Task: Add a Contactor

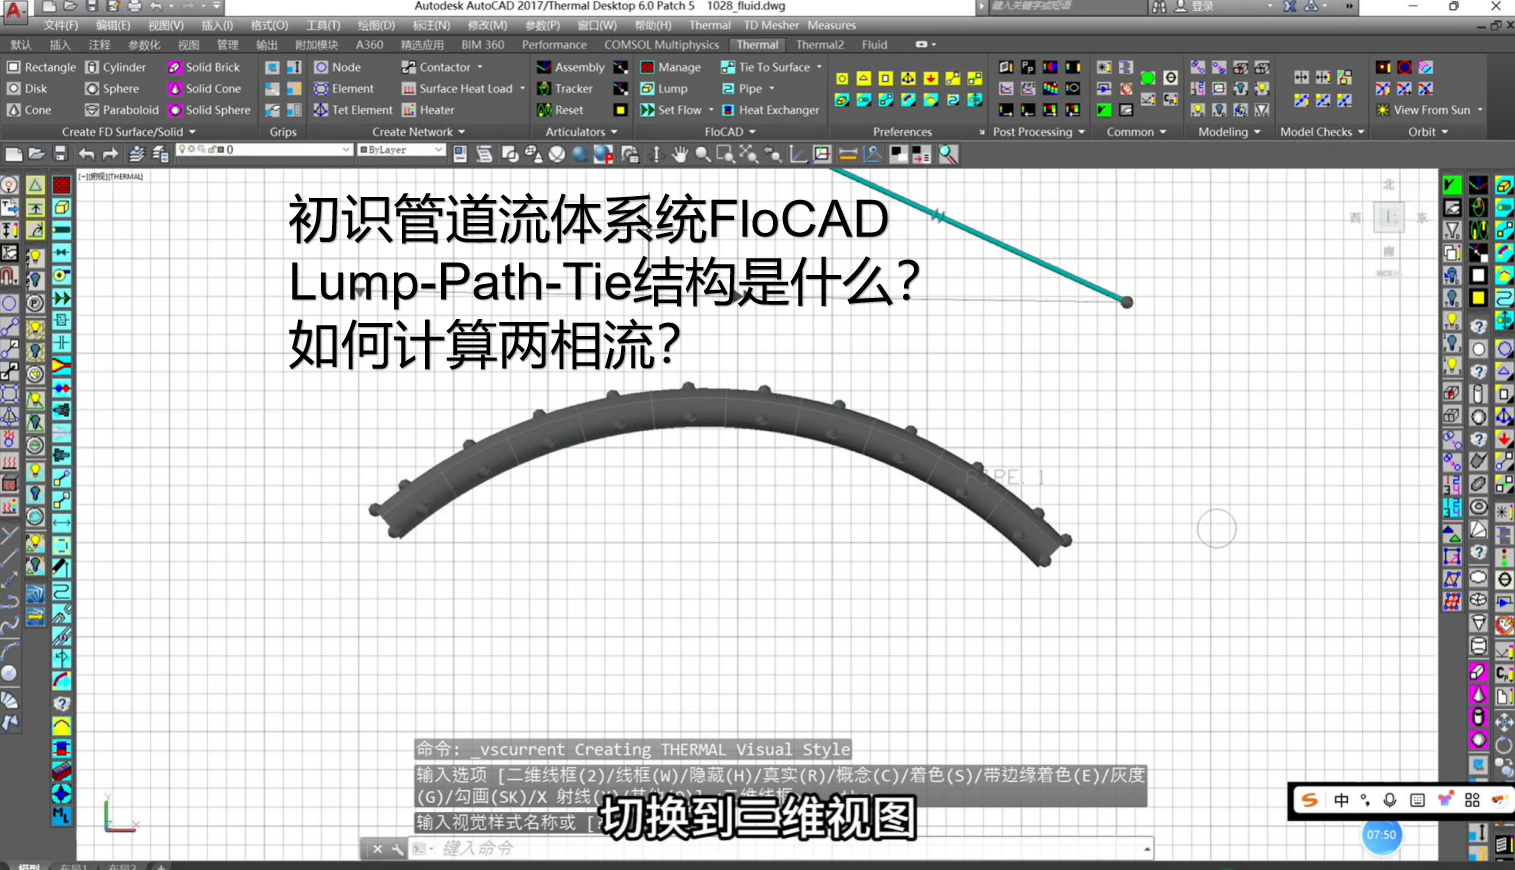Action: [x=436, y=67]
